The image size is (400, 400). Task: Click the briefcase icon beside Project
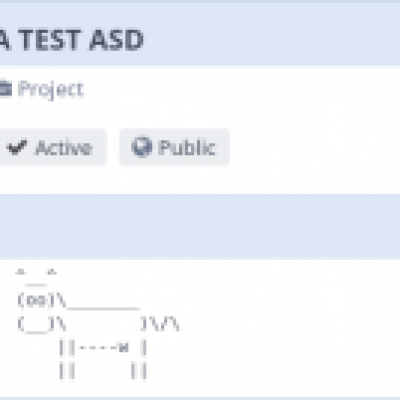(x=5, y=89)
